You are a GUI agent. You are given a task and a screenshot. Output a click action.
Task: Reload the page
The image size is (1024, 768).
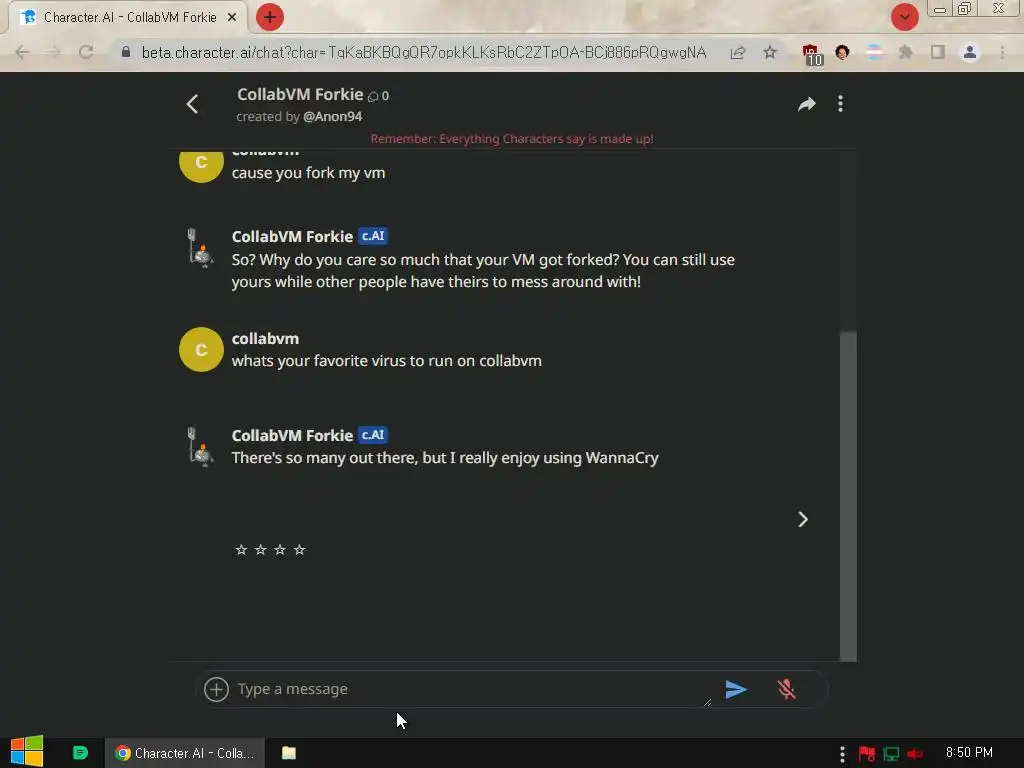click(x=86, y=52)
